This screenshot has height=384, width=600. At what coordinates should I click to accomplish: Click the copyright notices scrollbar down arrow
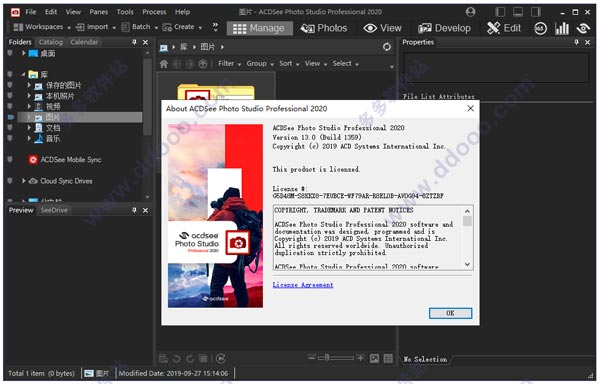[467, 265]
